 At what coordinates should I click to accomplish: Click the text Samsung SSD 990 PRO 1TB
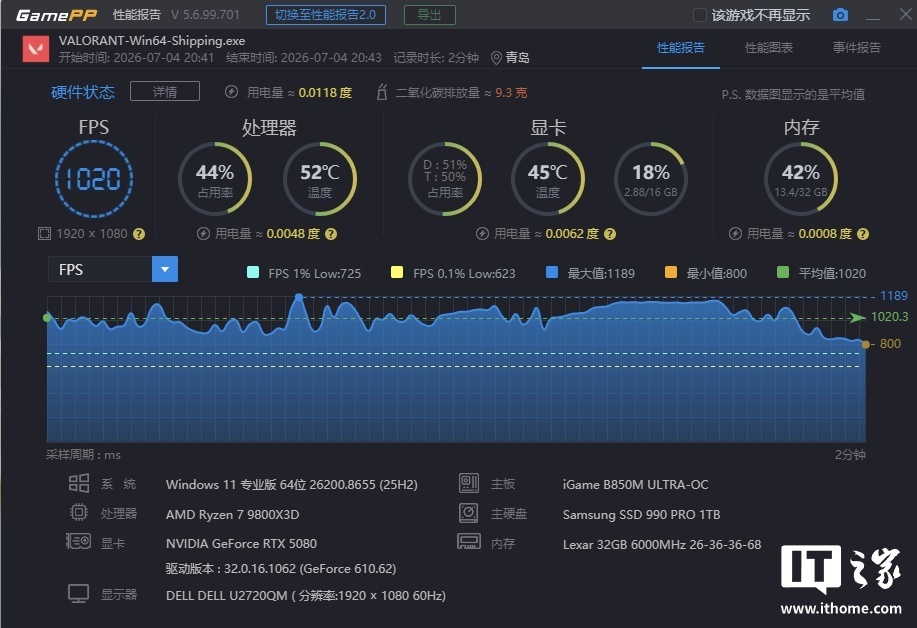tap(641, 515)
